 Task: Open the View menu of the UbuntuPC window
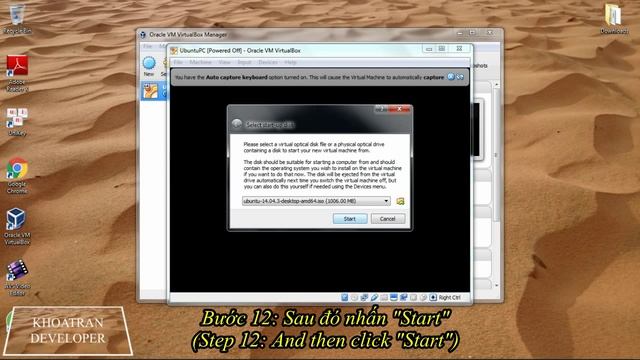[224, 62]
